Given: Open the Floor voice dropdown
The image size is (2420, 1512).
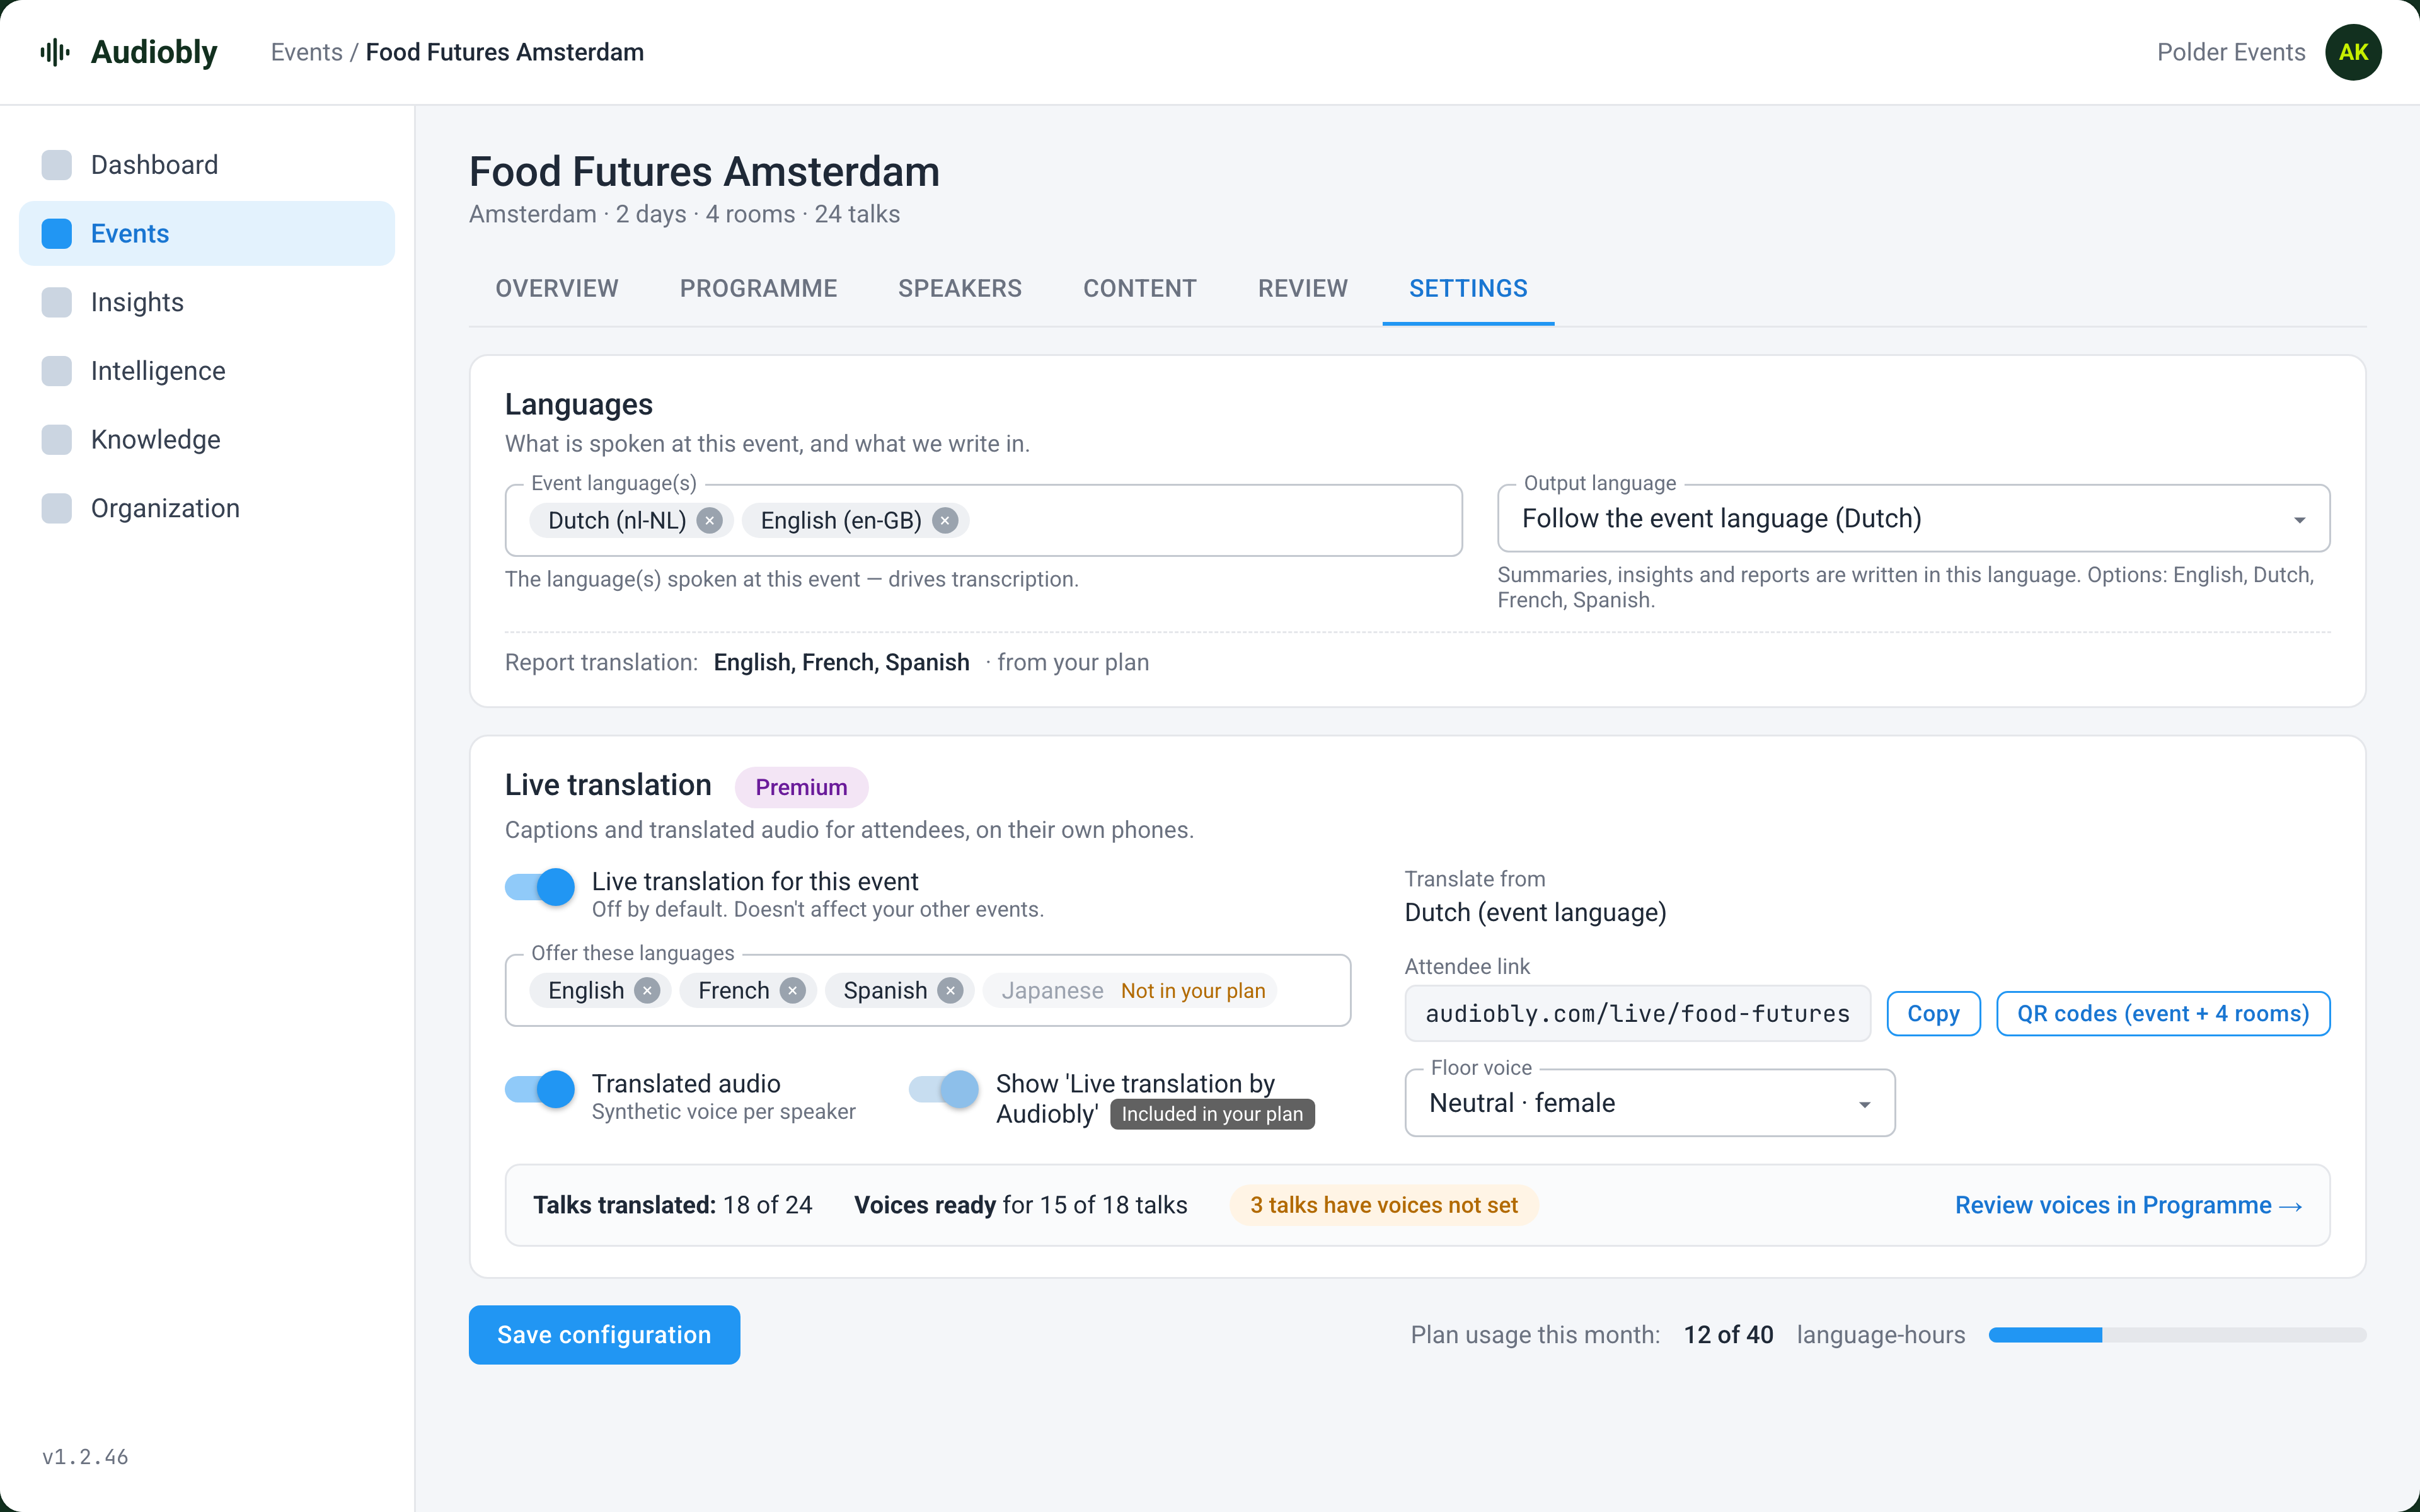Looking at the screenshot, I should click(x=1650, y=1103).
